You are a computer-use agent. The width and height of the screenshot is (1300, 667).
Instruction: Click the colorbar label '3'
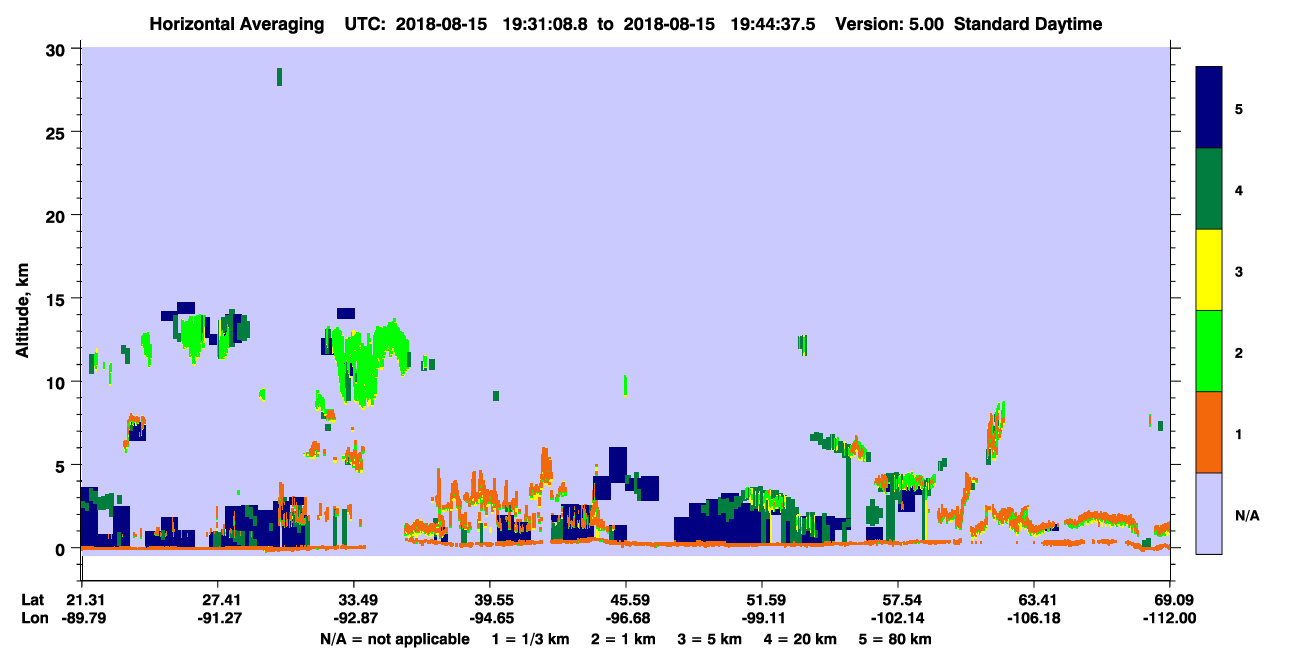[x=1239, y=271]
